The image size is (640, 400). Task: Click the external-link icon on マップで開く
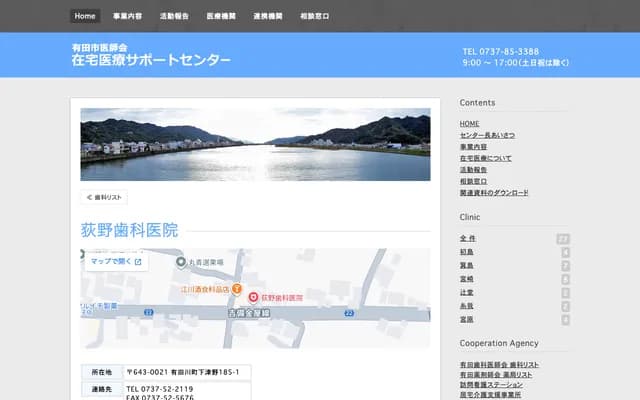(x=138, y=261)
